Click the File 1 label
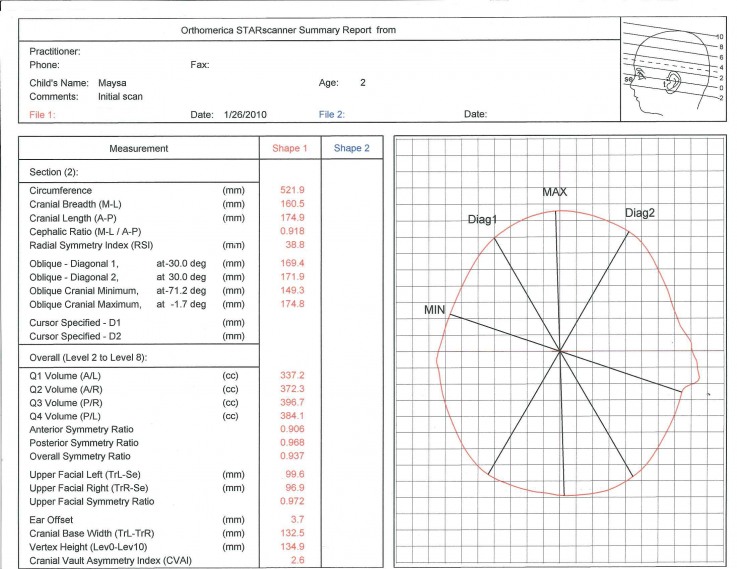 coord(42,115)
